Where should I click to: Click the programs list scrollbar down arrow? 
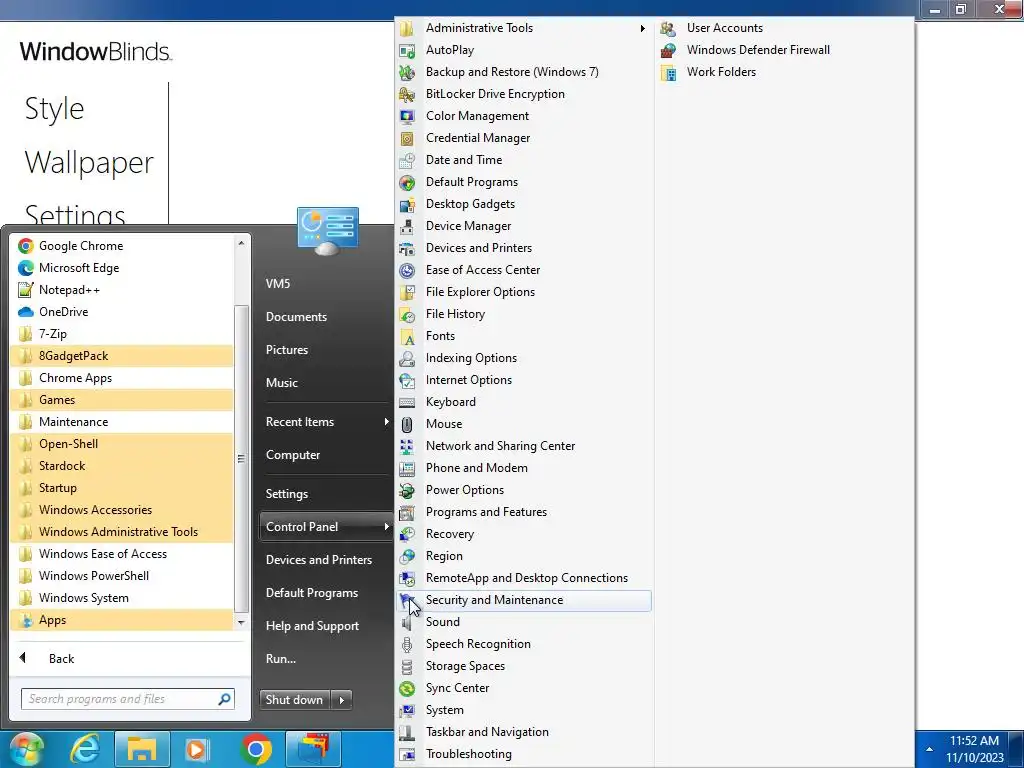(241, 622)
